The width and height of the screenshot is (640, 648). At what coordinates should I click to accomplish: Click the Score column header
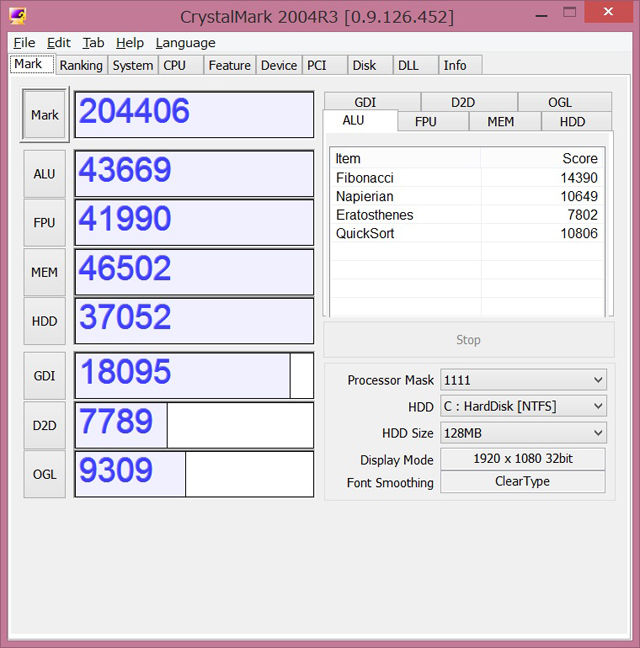[542, 158]
